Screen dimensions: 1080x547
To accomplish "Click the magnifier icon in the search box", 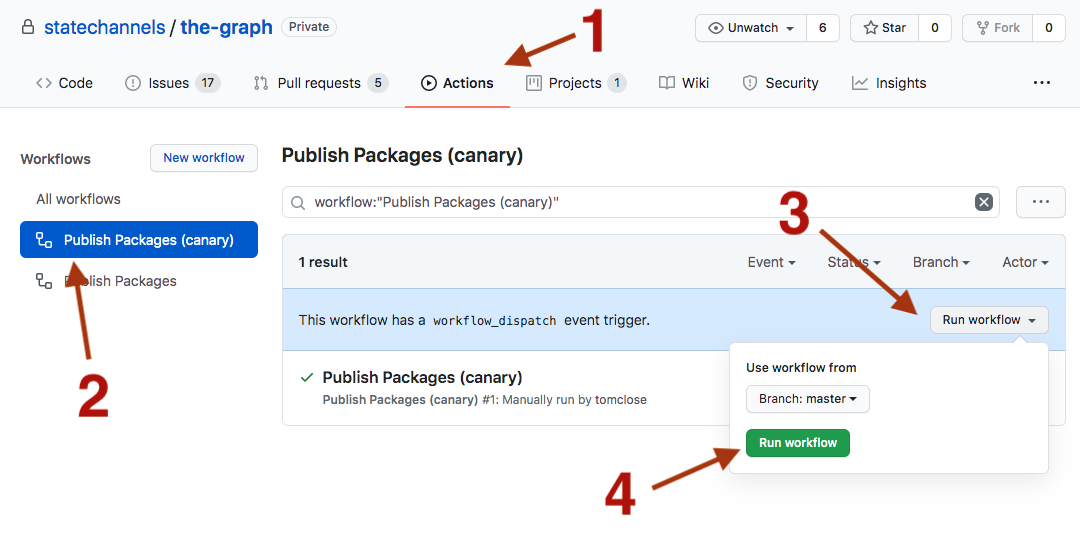I will (298, 203).
